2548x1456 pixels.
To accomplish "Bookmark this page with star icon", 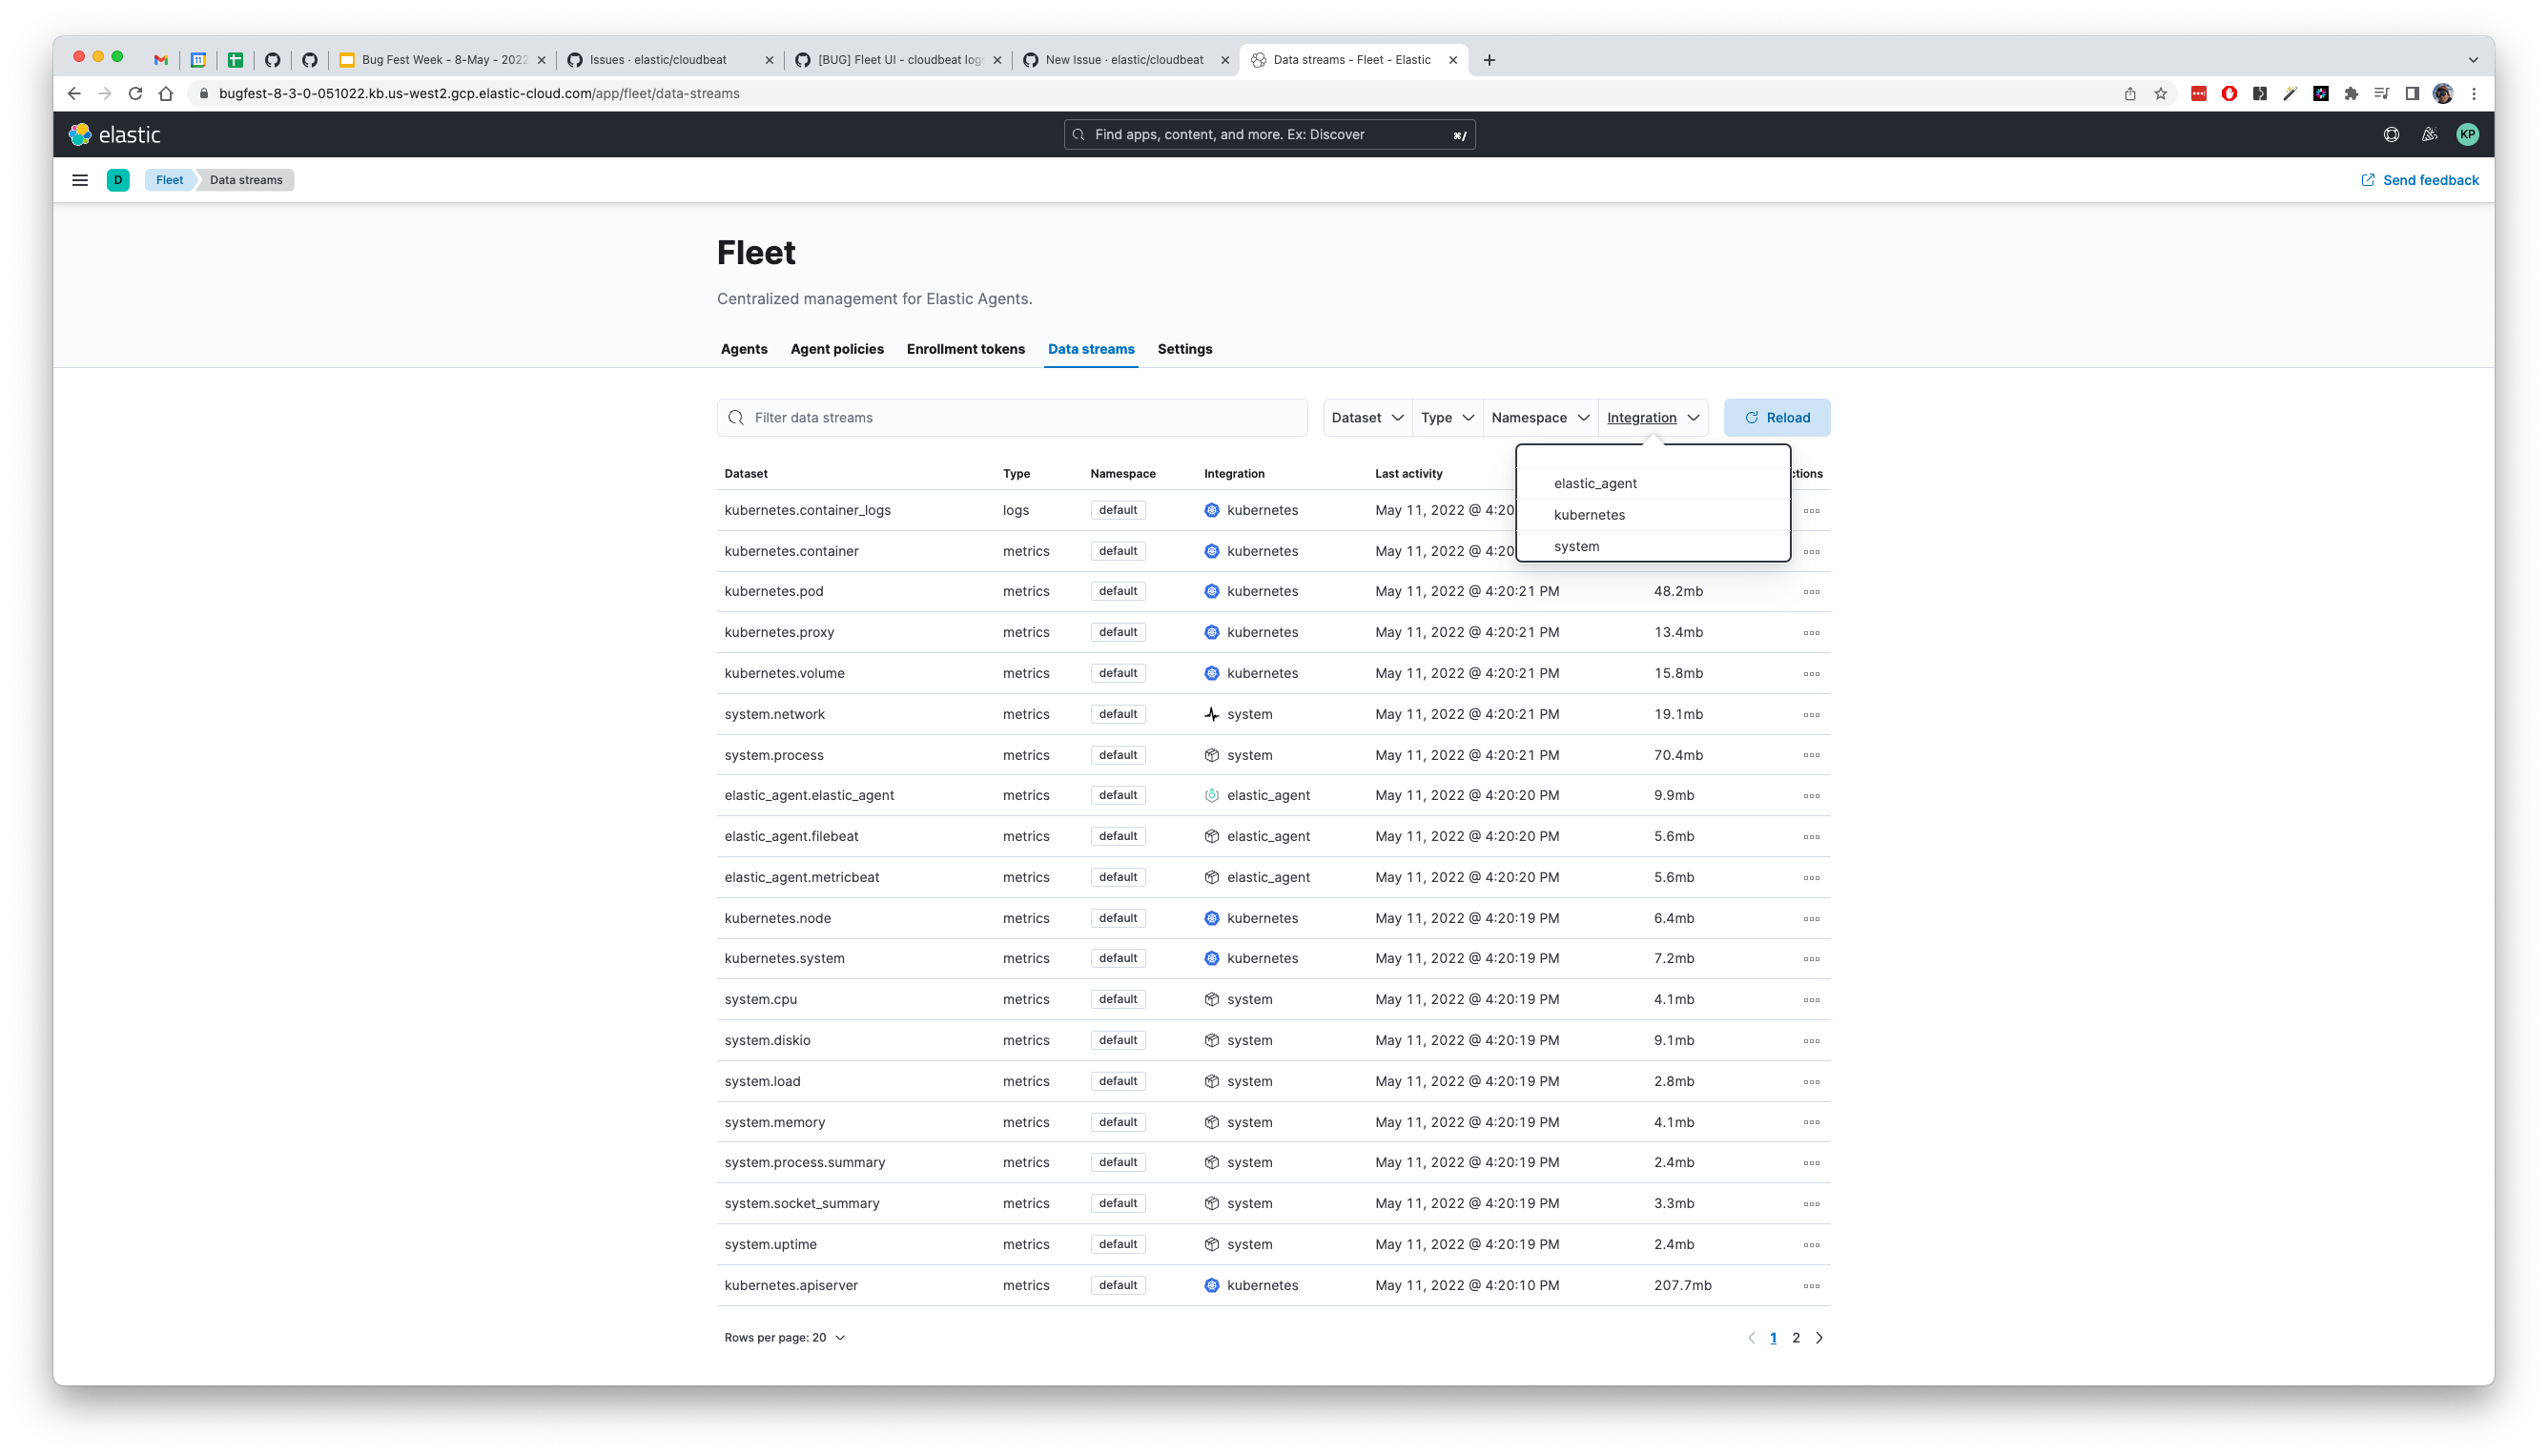I will coord(2160,93).
